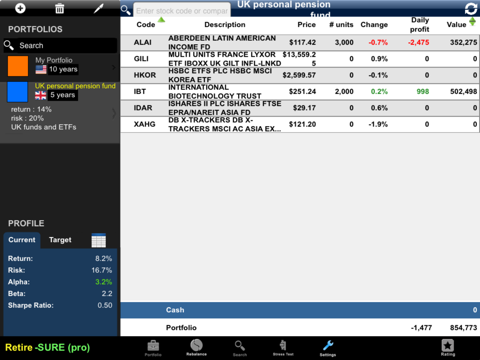The image size is (480, 360).
Task: Click the Retire-SURE (pro) logo text
Action: [x=48, y=348]
